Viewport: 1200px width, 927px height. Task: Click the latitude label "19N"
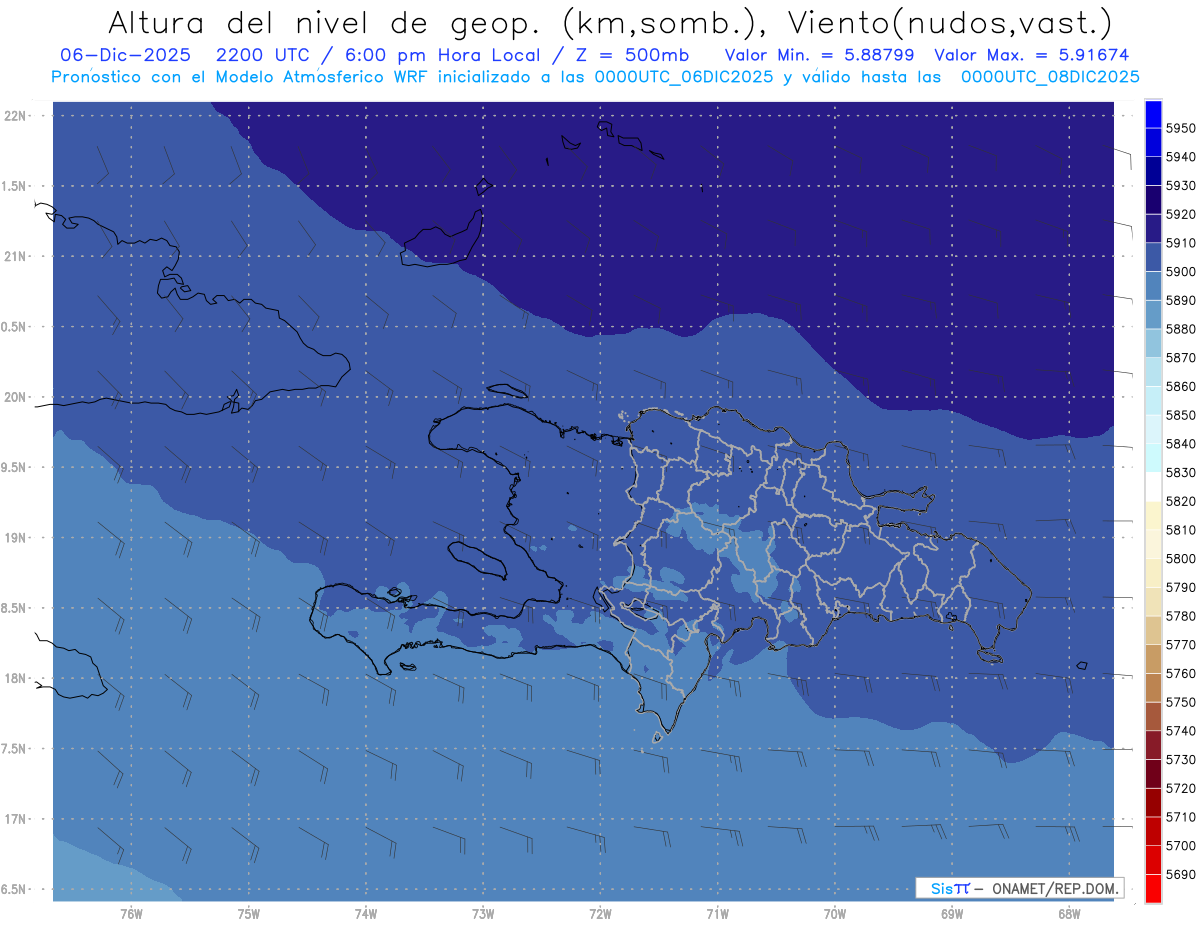click(15, 538)
